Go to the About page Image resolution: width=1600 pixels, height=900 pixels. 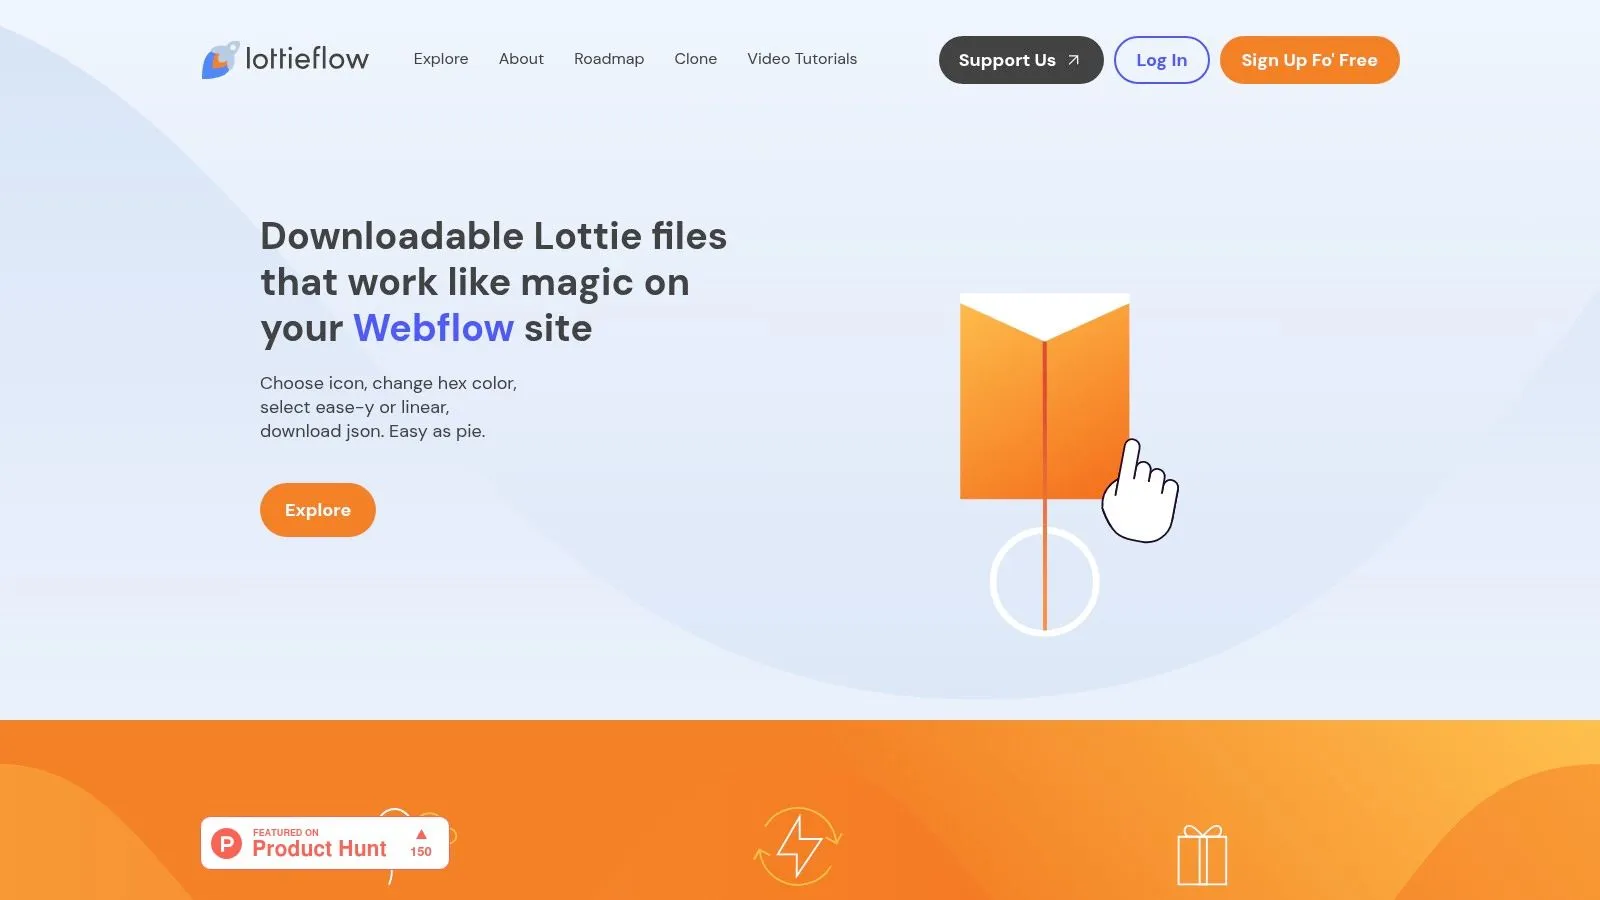(521, 59)
